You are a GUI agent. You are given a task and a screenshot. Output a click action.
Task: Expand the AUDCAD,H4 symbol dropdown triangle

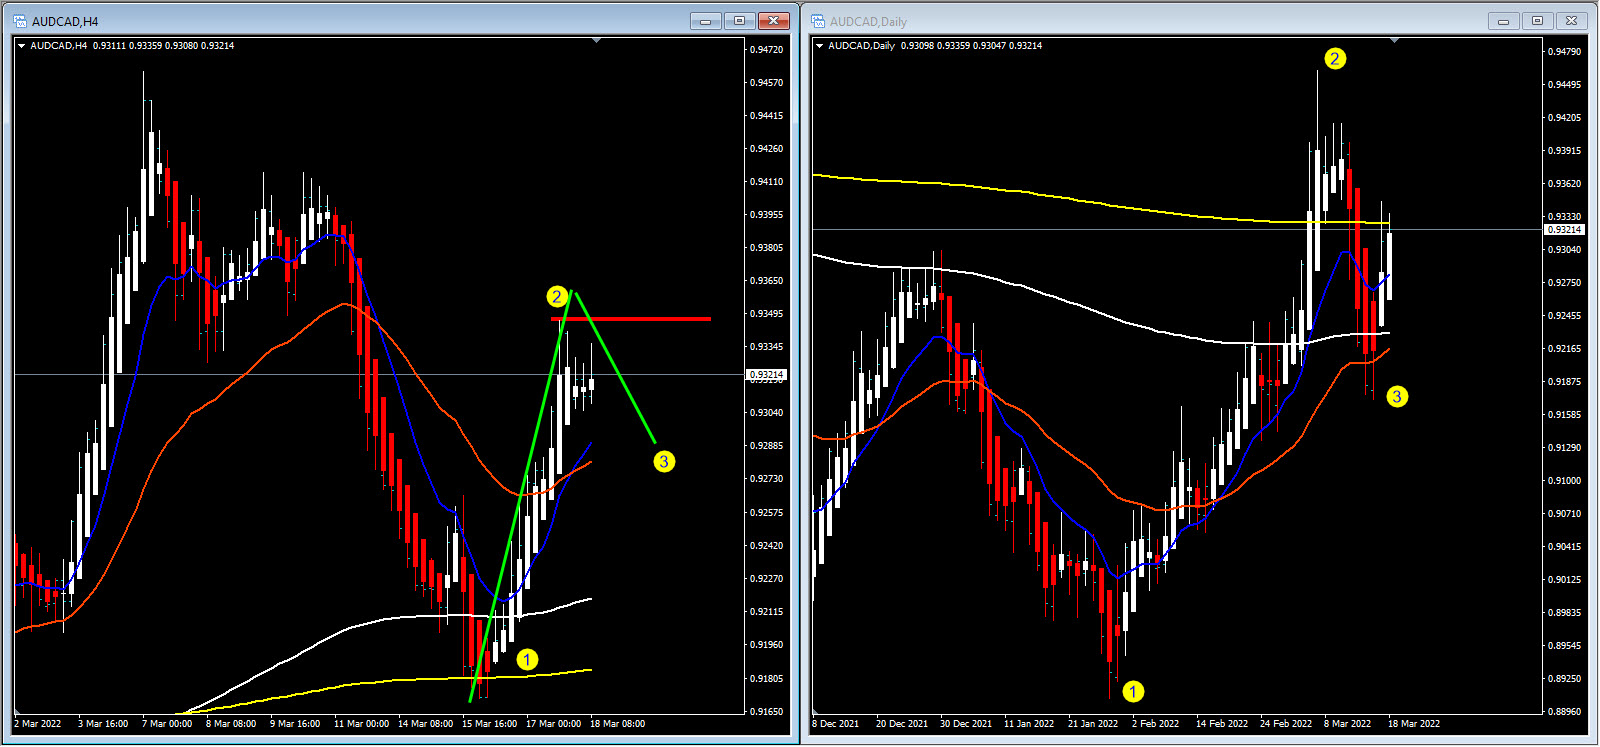tap(22, 46)
